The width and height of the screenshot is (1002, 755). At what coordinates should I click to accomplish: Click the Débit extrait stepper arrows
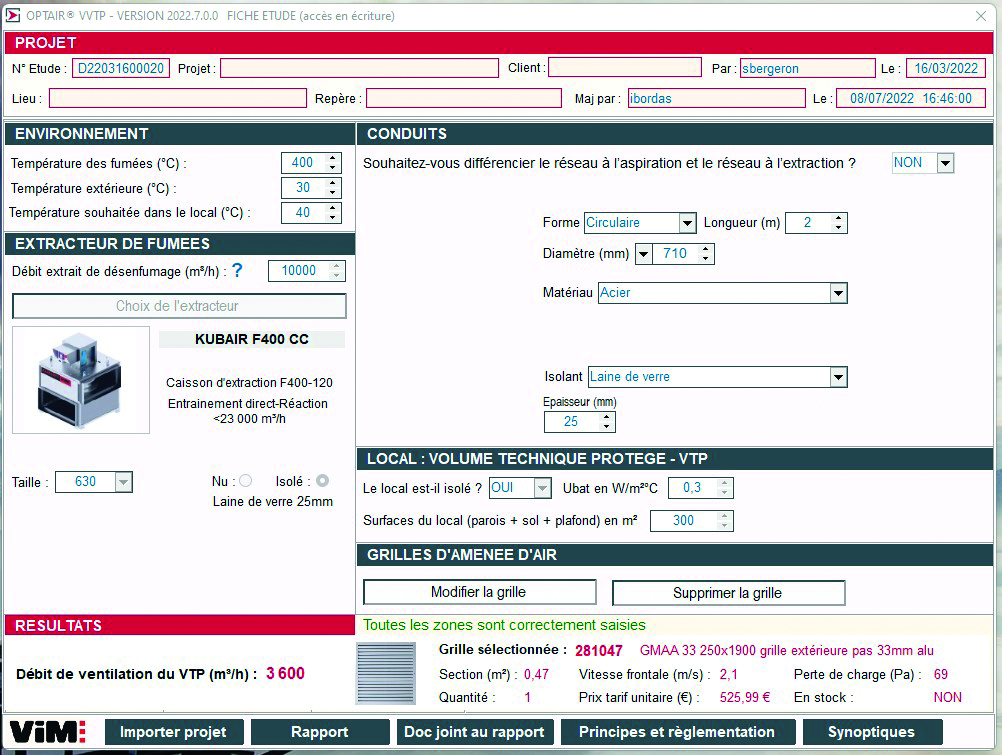point(336,271)
